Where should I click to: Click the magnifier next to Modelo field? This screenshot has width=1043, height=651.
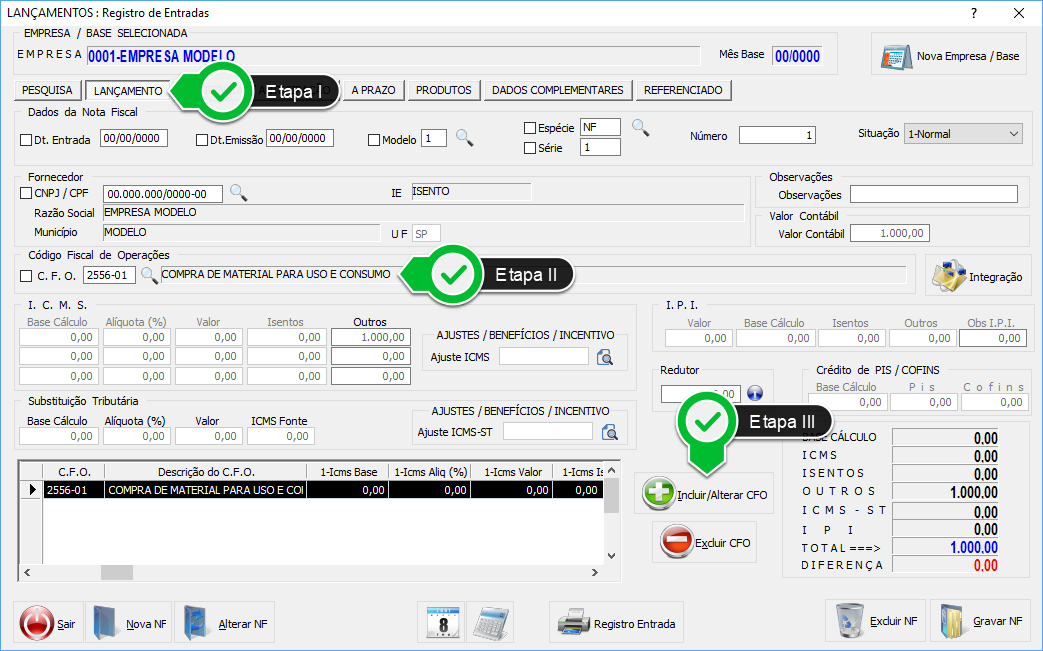coord(464,139)
